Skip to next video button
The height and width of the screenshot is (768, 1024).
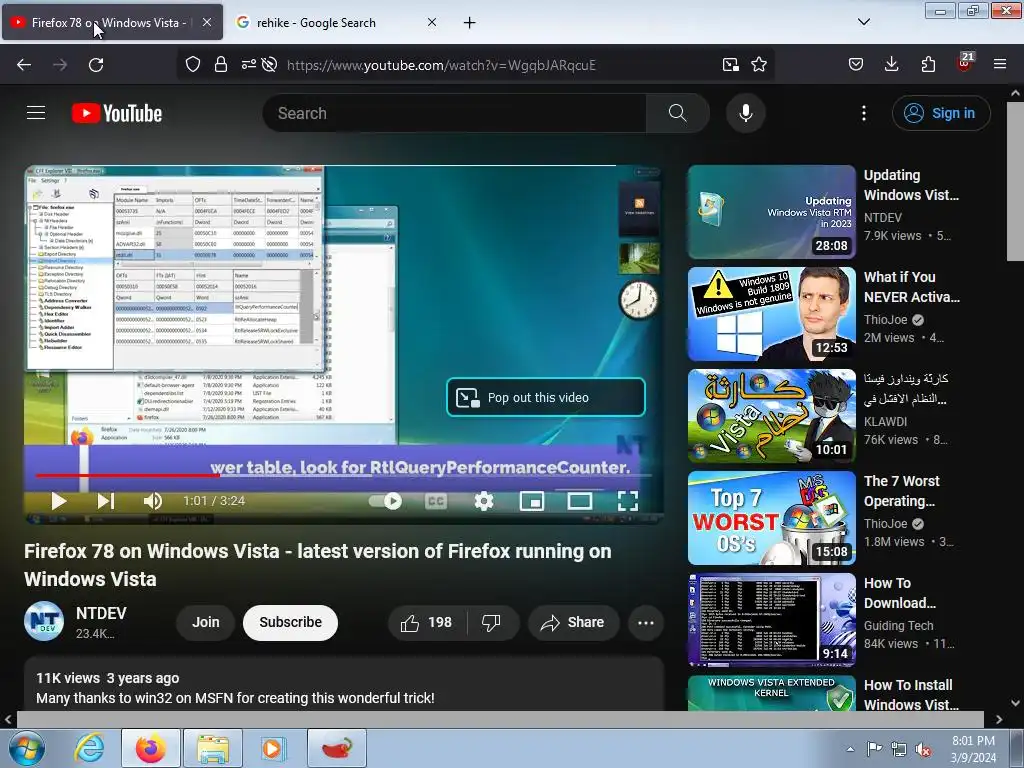106,501
